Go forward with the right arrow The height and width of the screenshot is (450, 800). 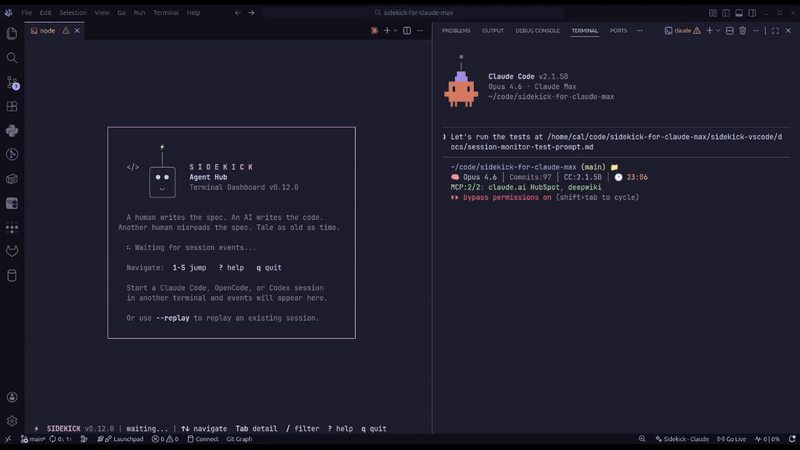tap(251, 13)
